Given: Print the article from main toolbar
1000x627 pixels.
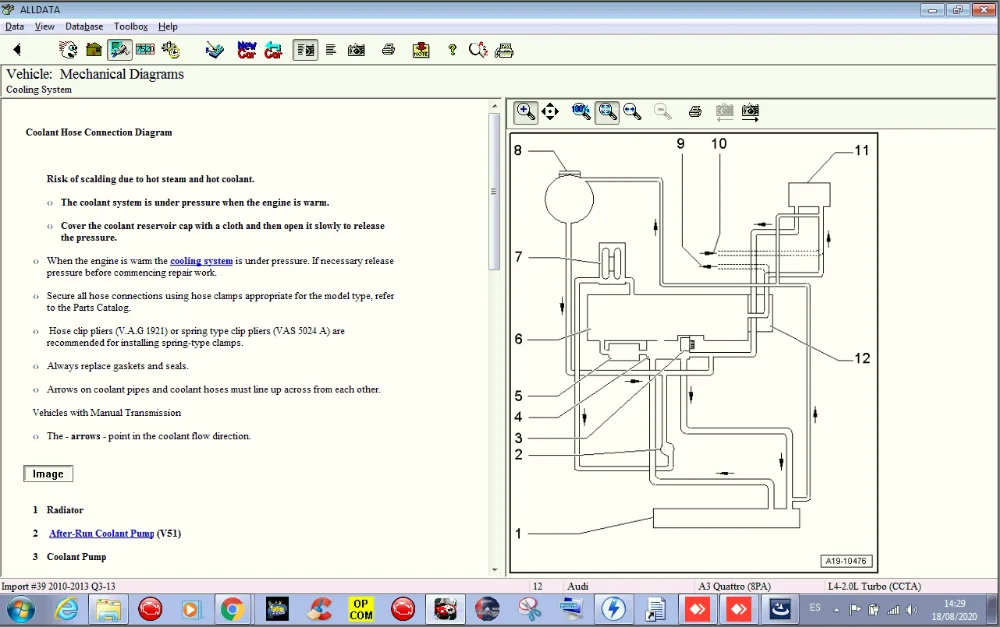Looking at the screenshot, I should pyautogui.click(x=388, y=50).
